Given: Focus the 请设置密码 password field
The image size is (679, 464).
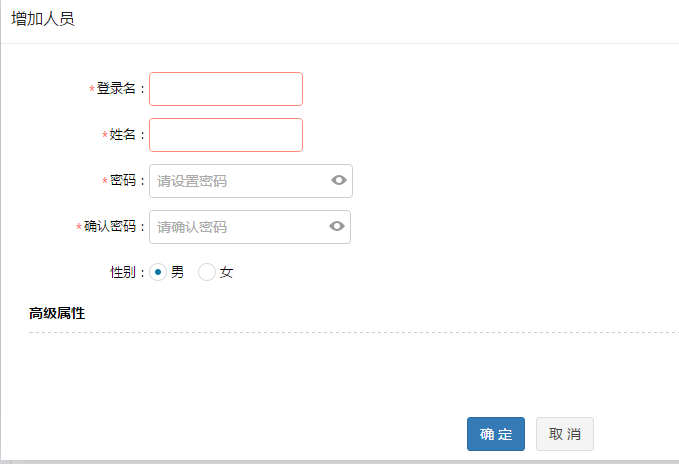Looking at the screenshot, I should click(x=238, y=181).
